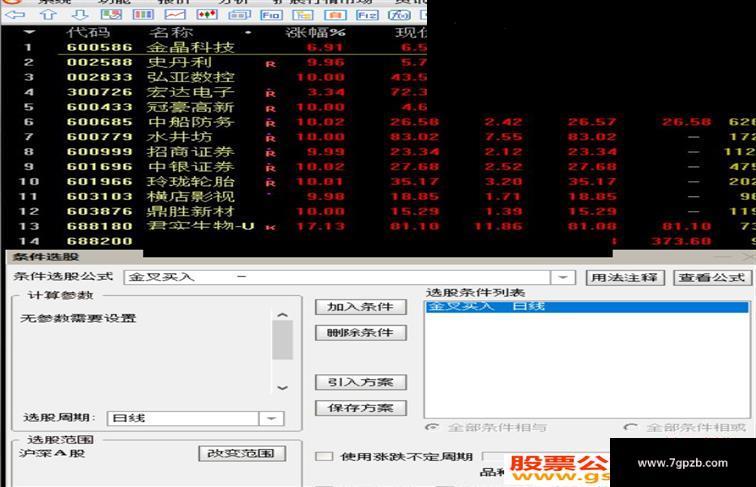Click the triangle menu before 代码 header
The image size is (756, 487).
click(x=30, y=32)
